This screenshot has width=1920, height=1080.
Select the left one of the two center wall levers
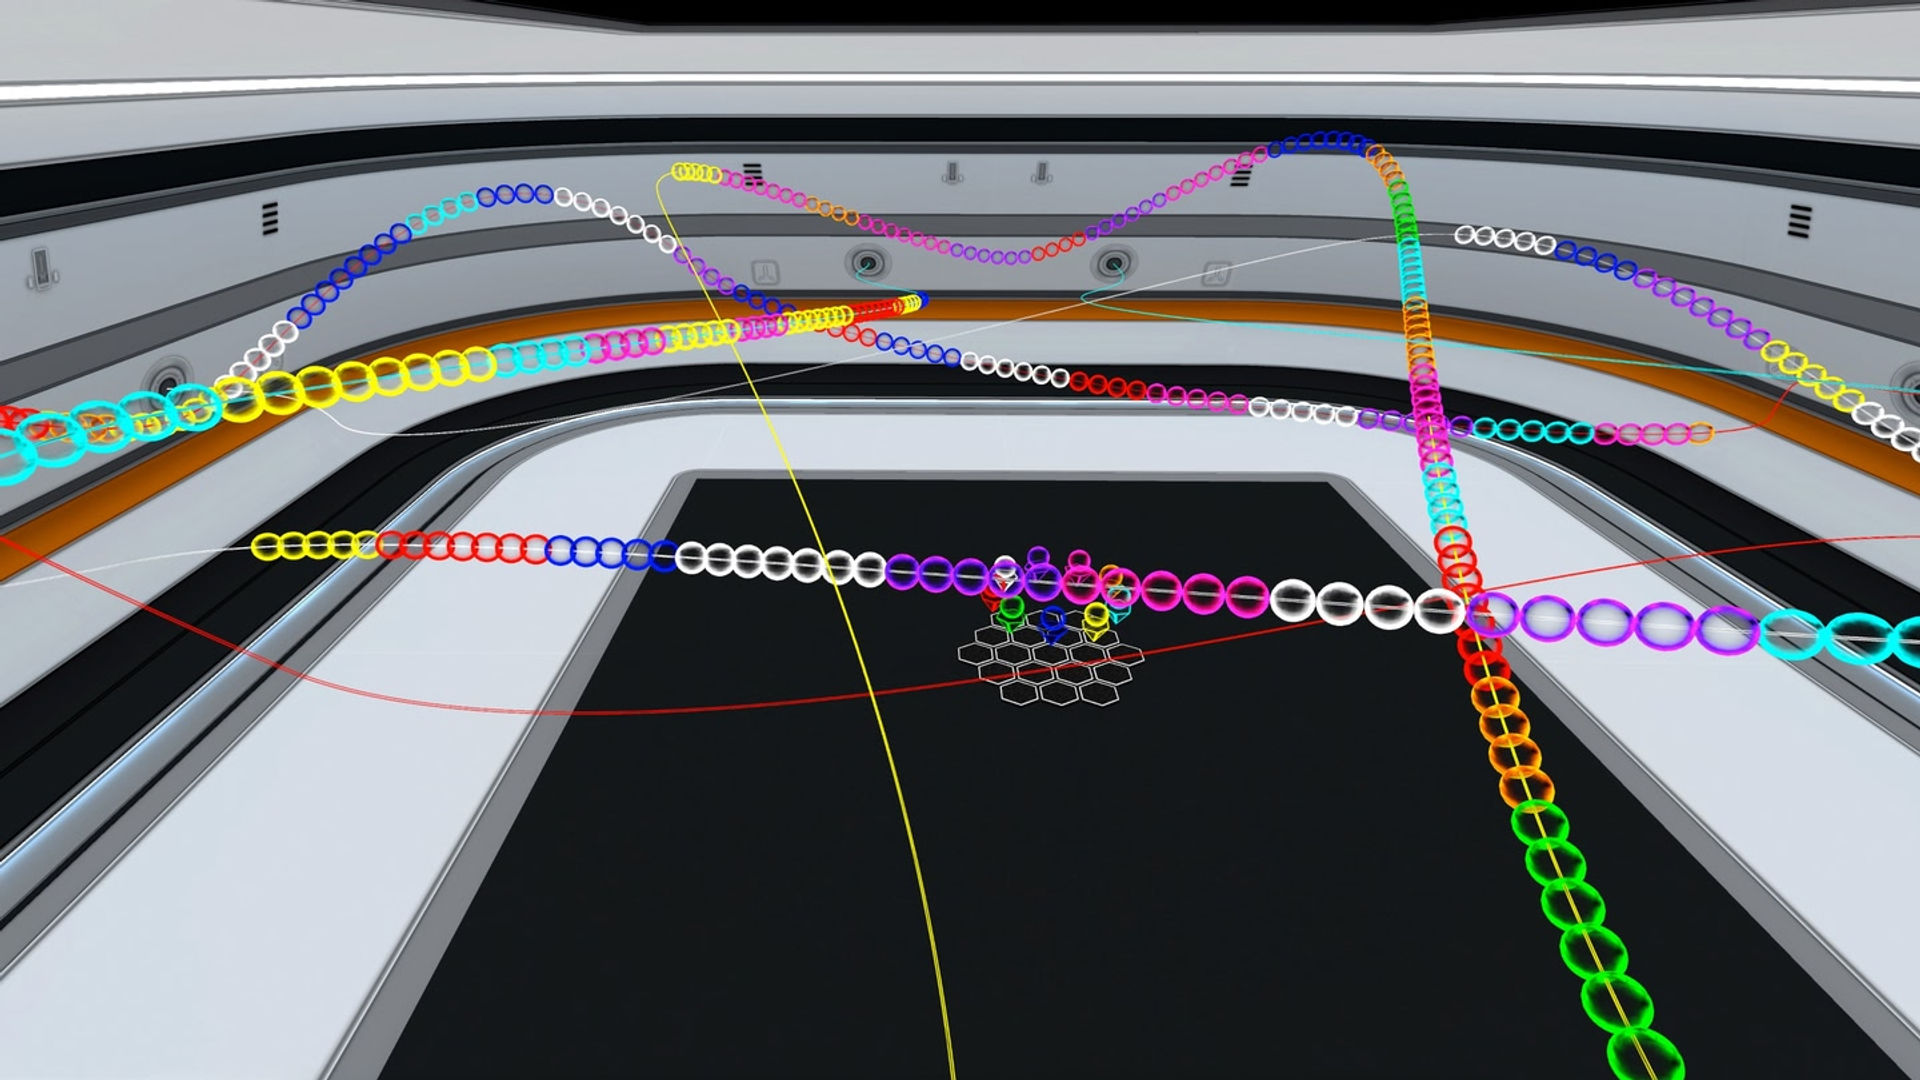[952, 173]
